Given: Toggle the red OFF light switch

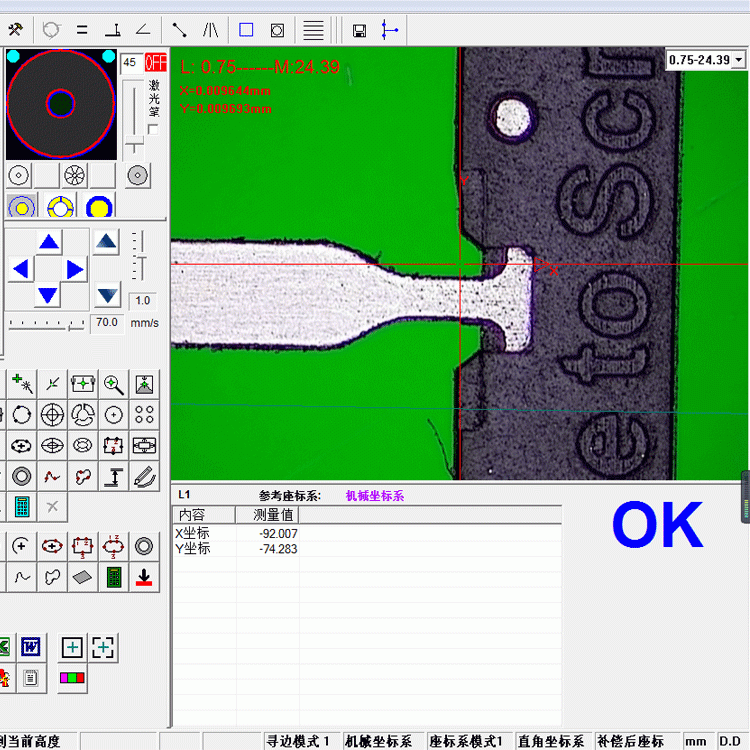Looking at the screenshot, I should (156, 63).
